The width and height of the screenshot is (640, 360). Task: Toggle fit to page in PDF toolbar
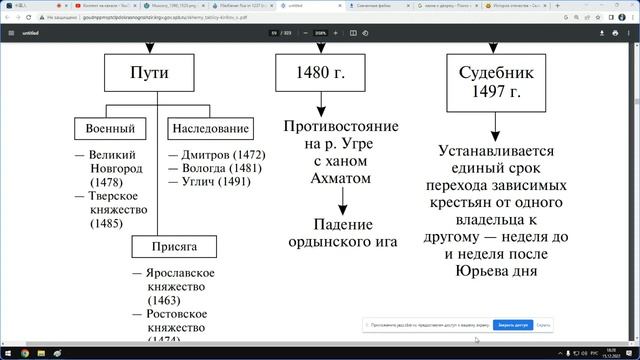tap(353, 33)
